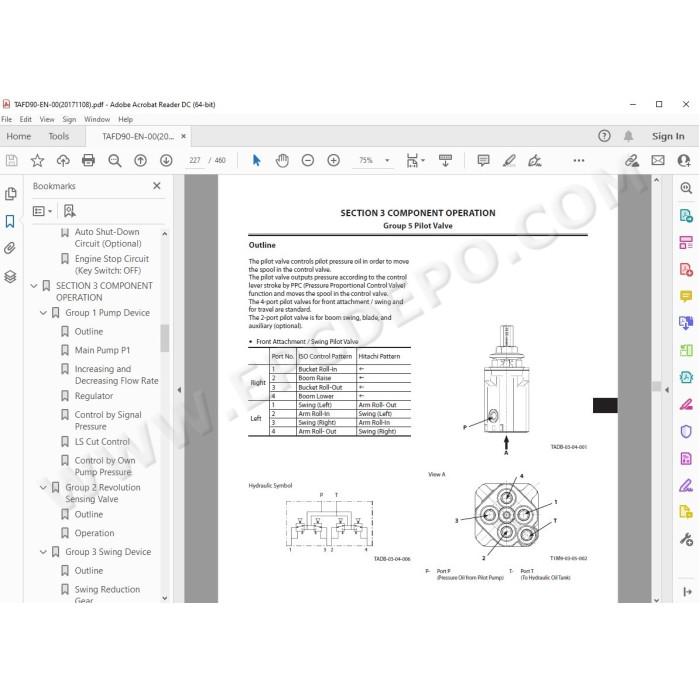This screenshot has width=700, height=700.
Task: Go to the next page arrow
Action: [166, 160]
